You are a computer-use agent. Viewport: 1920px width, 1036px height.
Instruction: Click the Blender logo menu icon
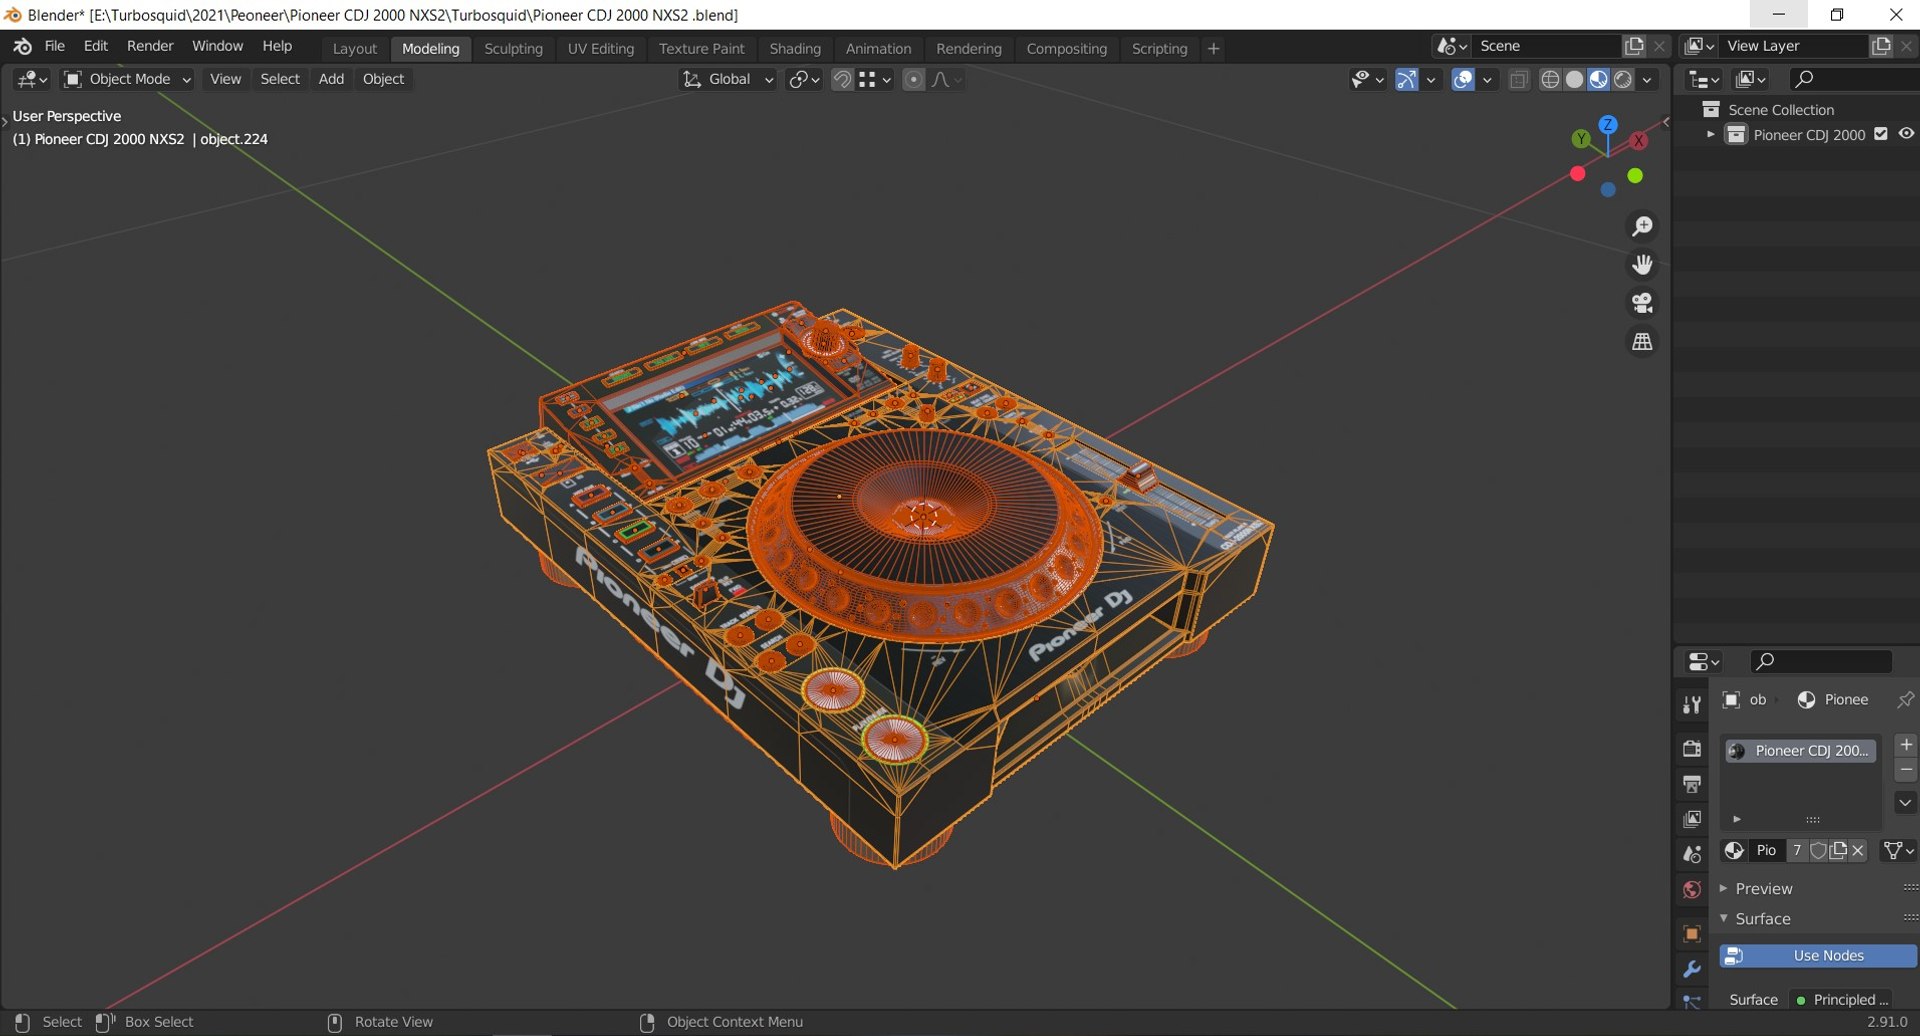pyautogui.click(x=22, y=46)
